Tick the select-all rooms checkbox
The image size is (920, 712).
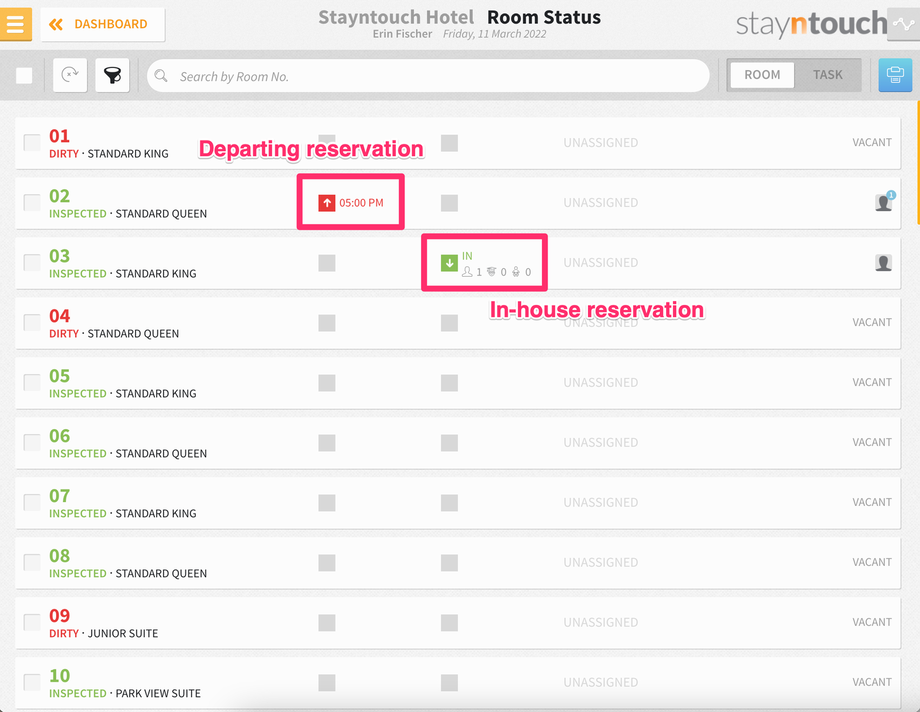pyautogui.click(x=24, y=75)
